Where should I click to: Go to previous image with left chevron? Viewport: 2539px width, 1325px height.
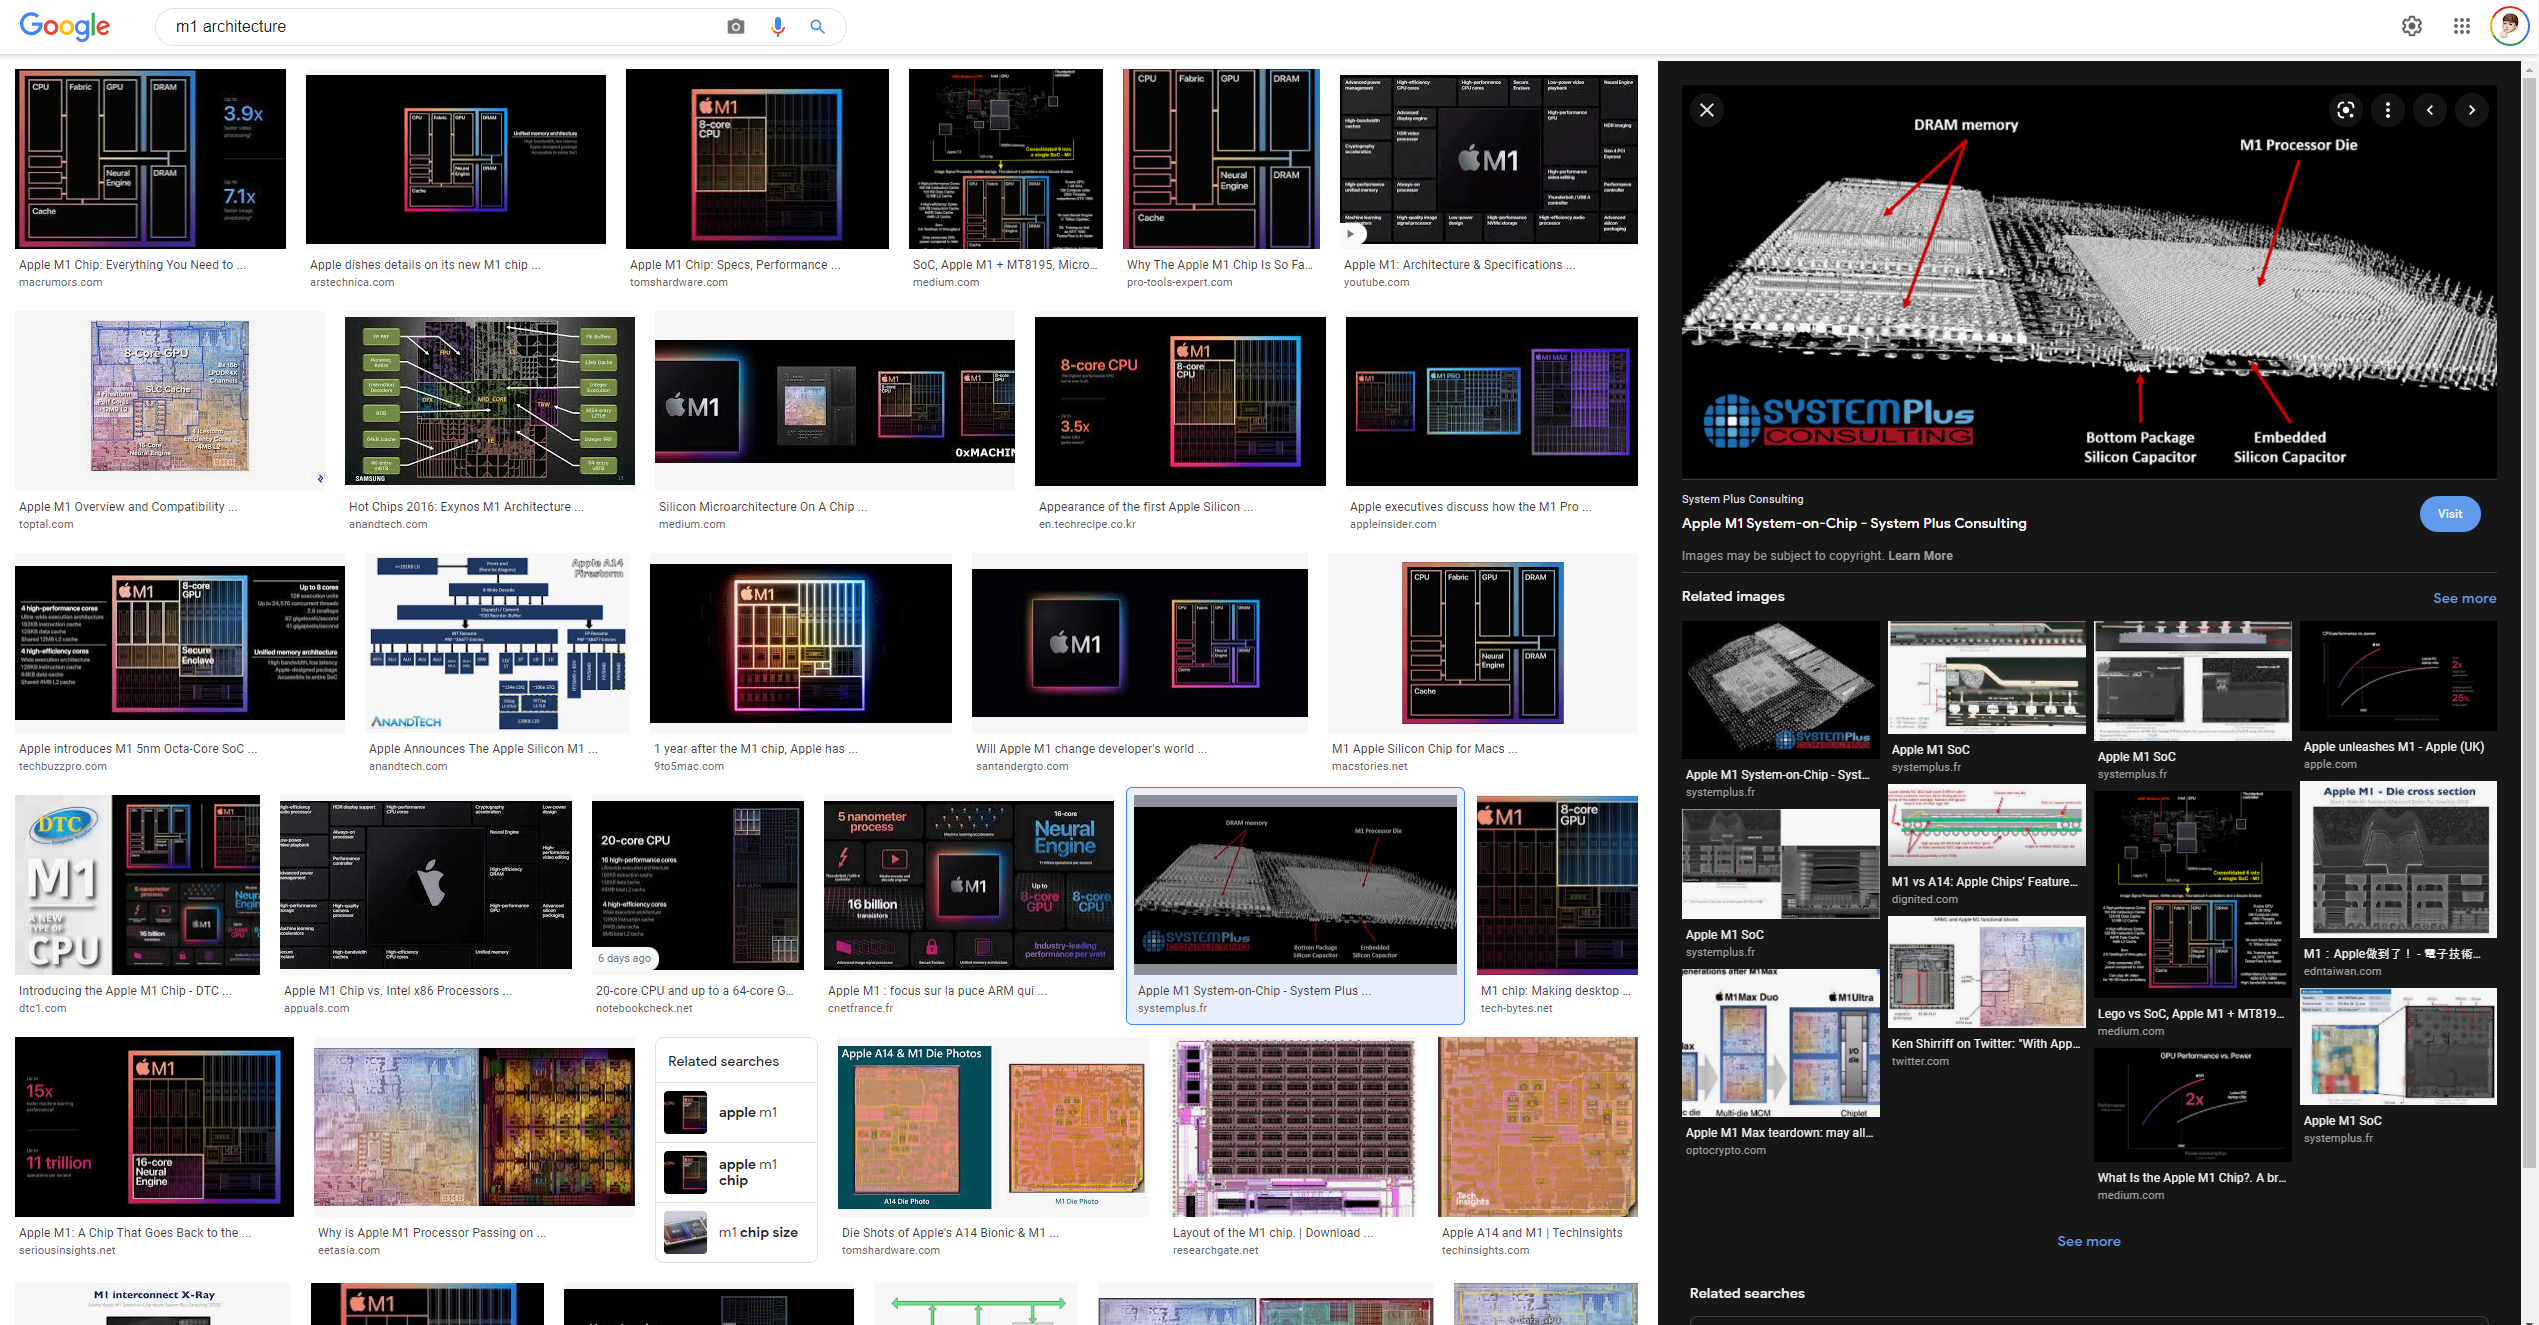(2430, 110)
